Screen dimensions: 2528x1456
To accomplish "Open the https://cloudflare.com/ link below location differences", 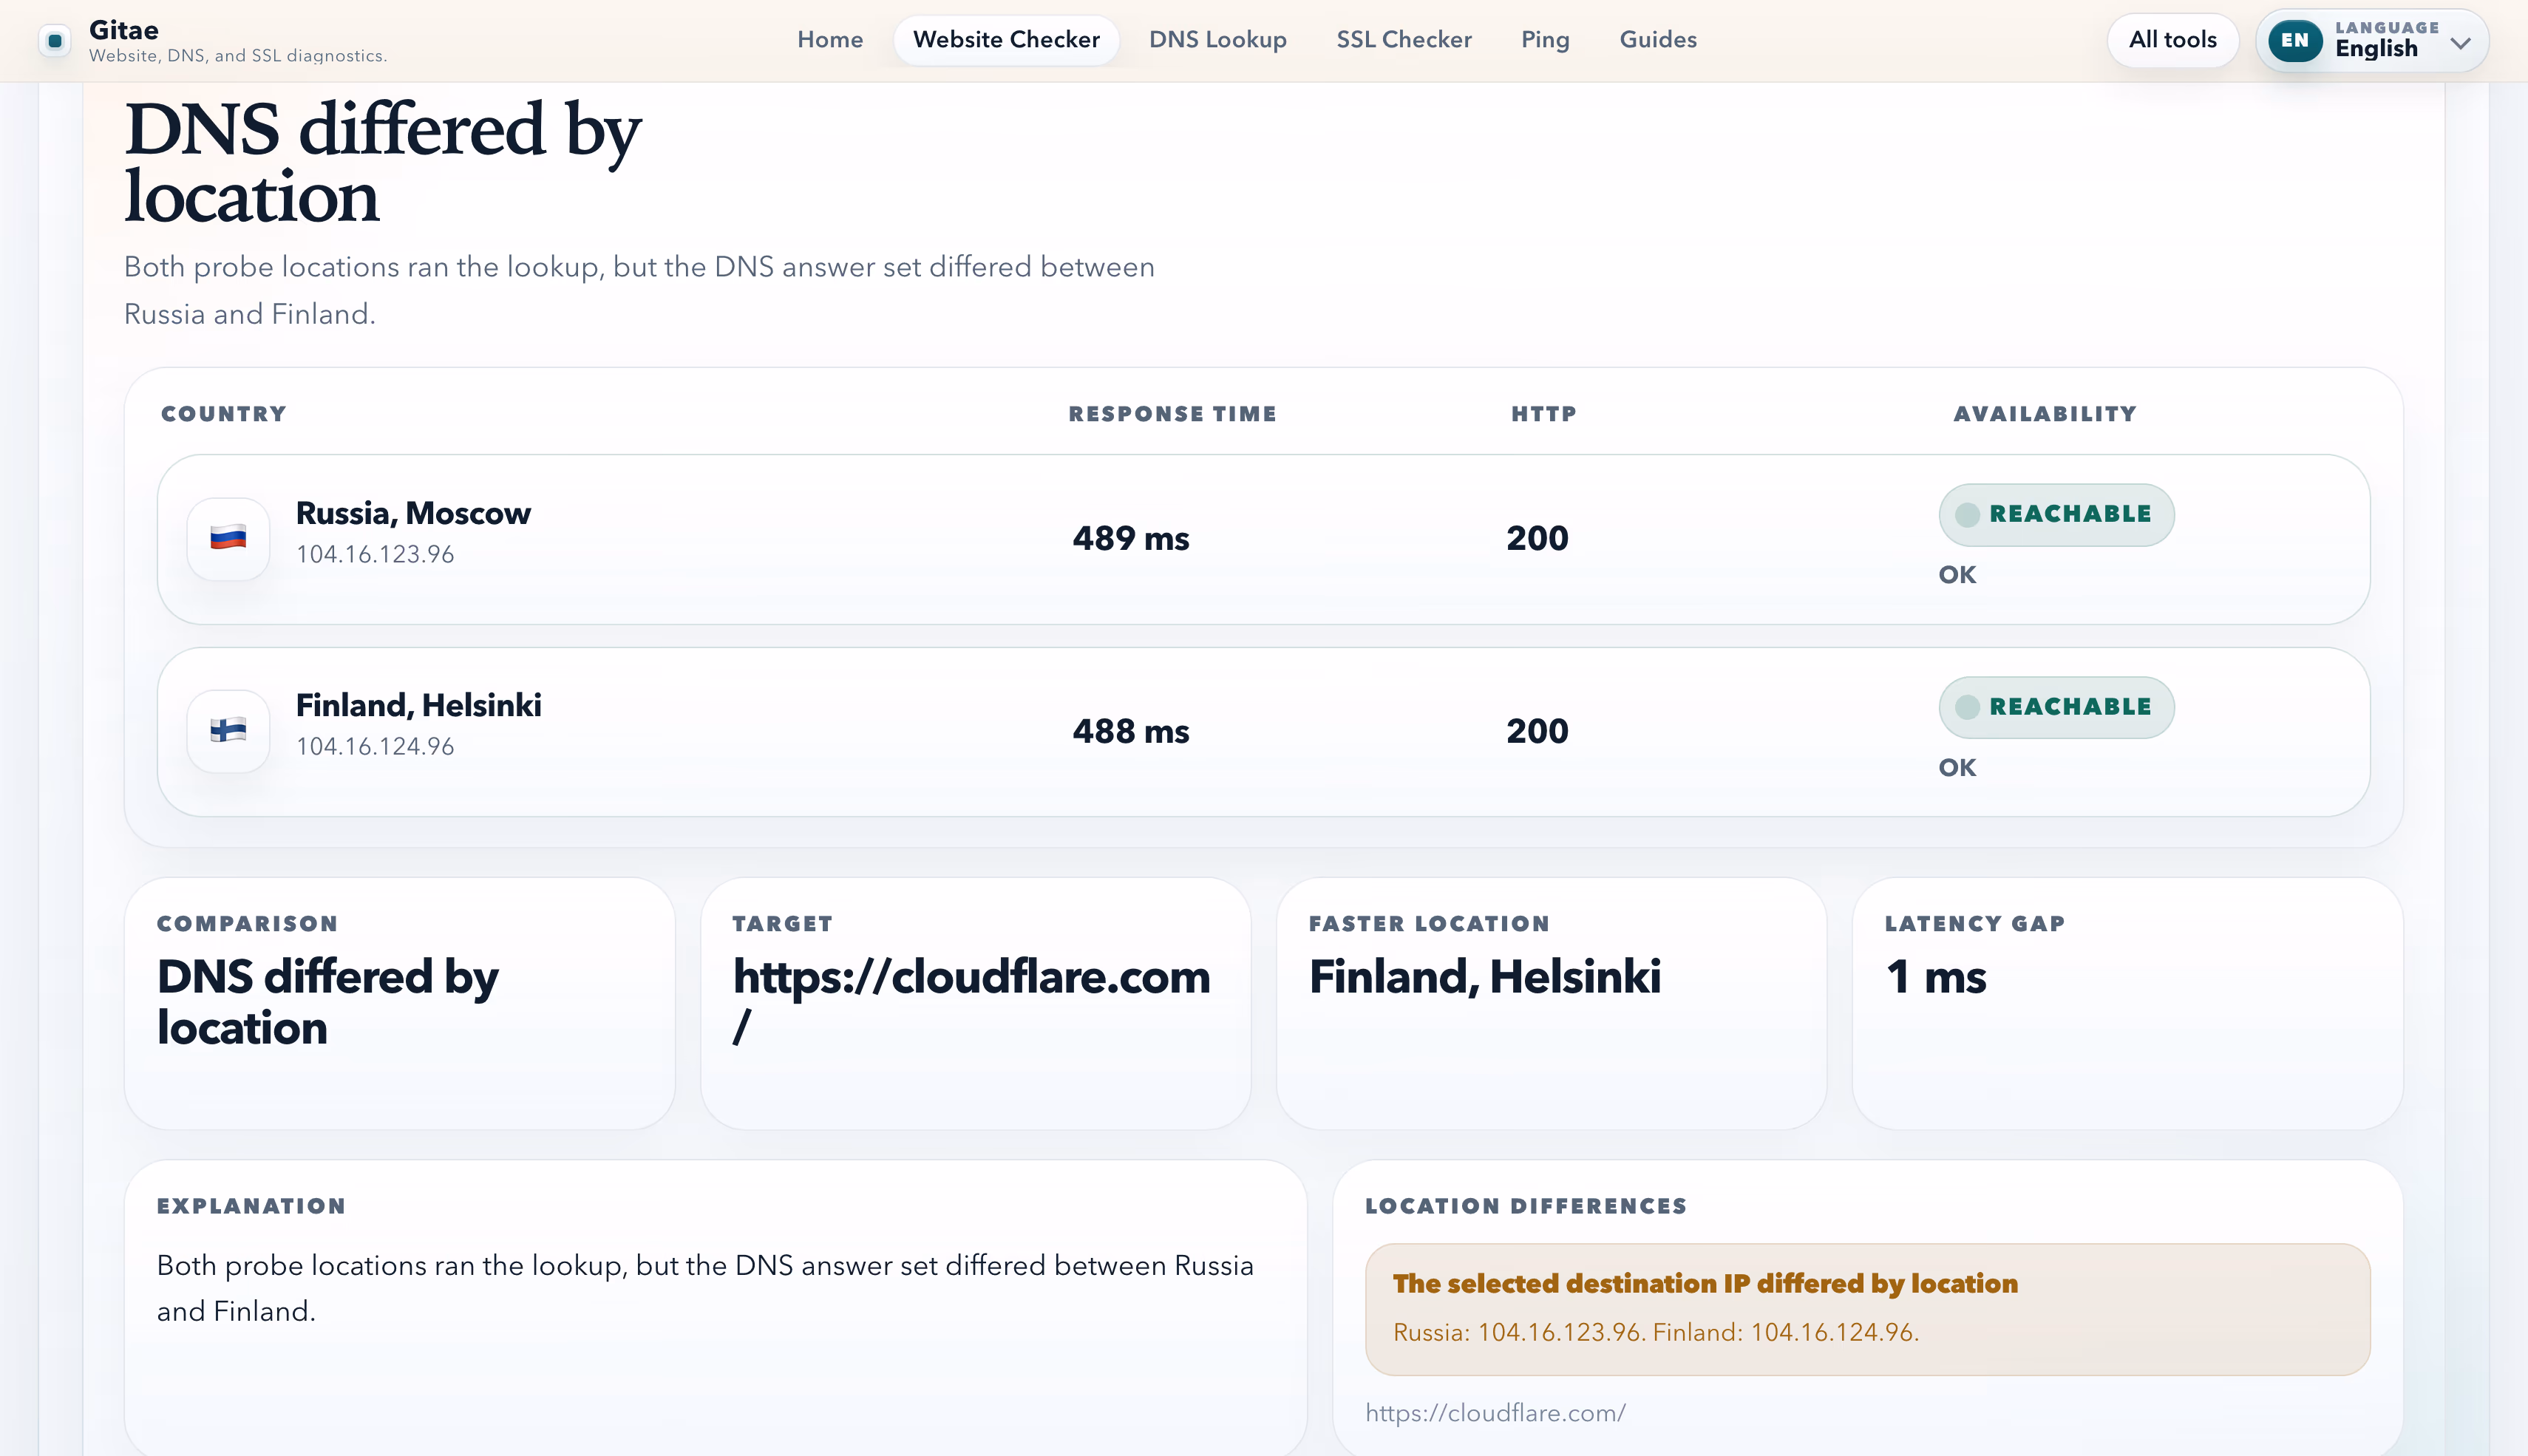I will coord(1495,1413).
